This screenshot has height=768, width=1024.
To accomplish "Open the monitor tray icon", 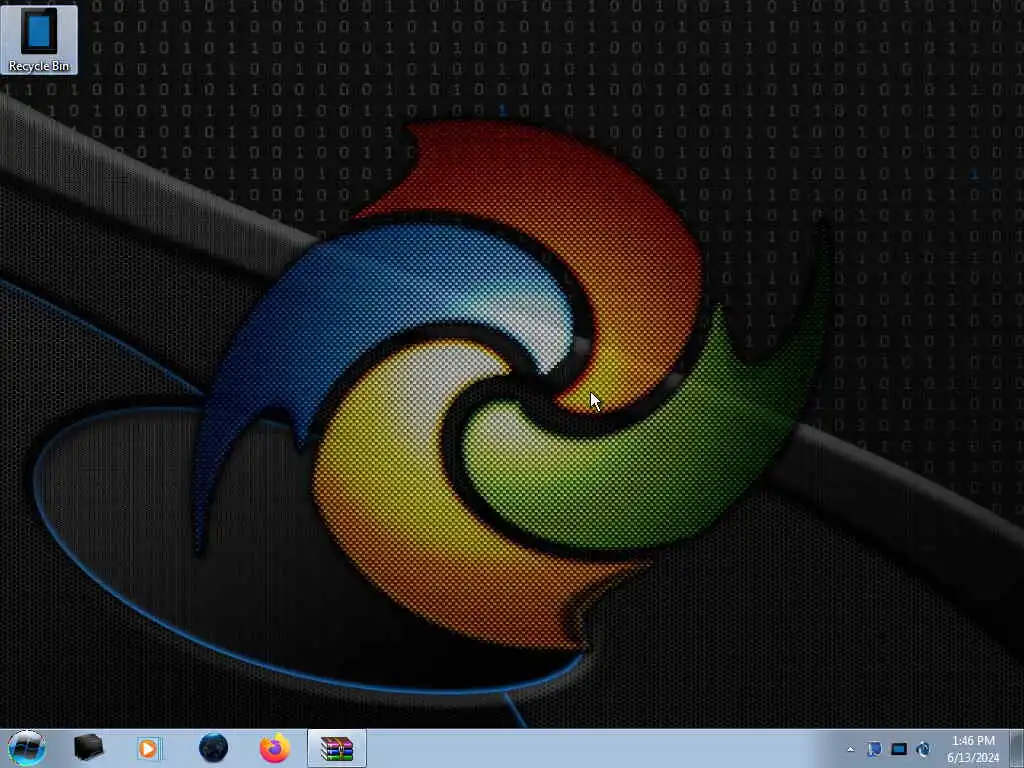I will point(899,749).
